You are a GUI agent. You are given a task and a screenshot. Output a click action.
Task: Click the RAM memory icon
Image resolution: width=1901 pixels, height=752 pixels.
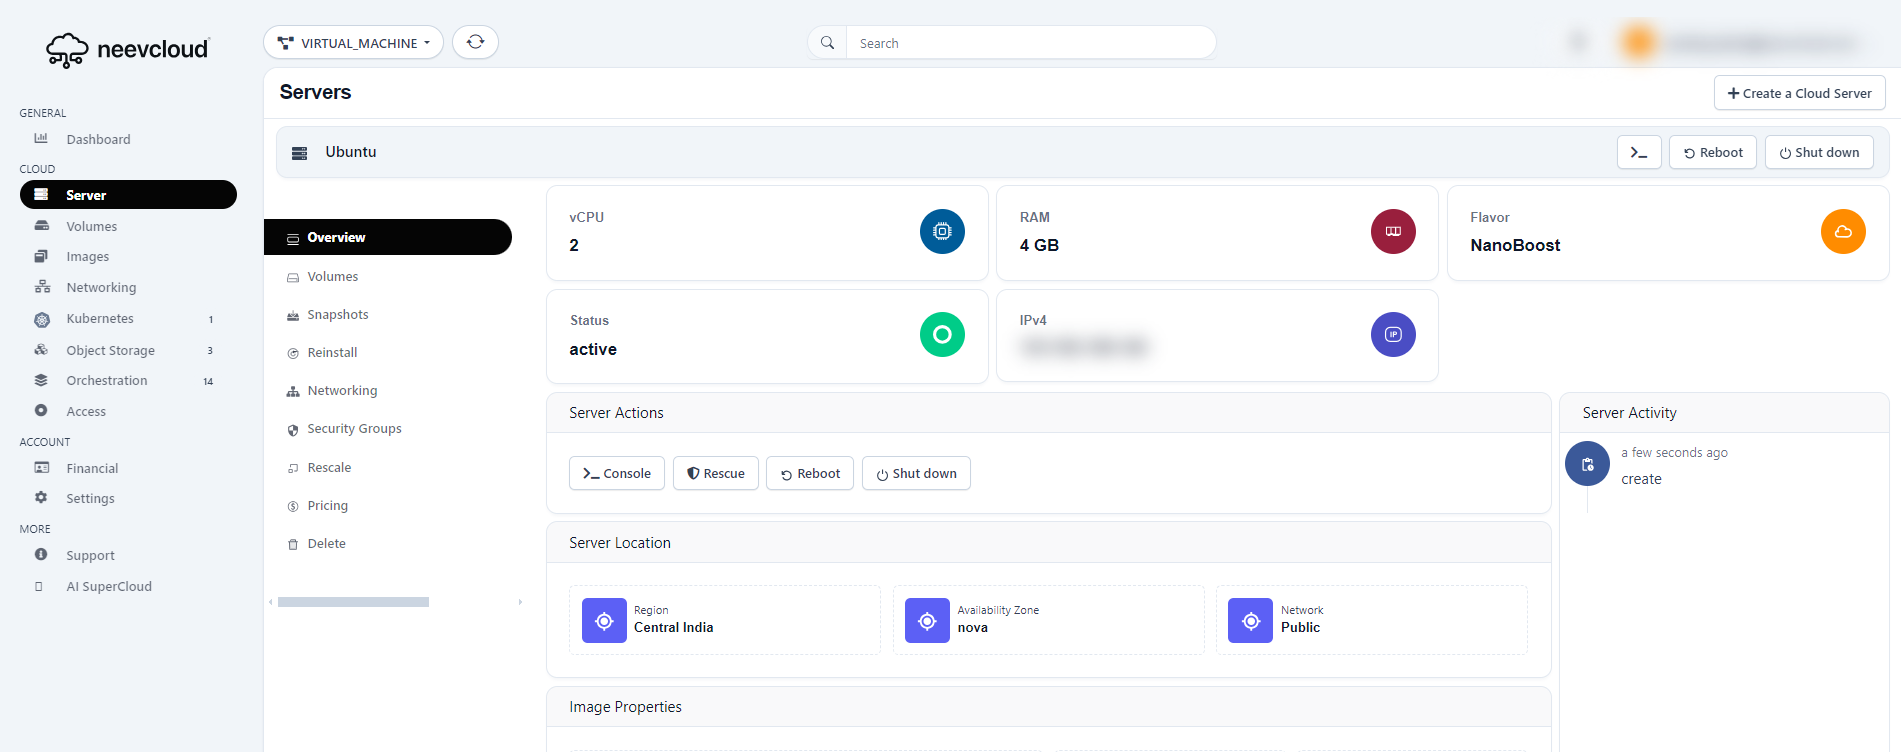point(1392,231)
